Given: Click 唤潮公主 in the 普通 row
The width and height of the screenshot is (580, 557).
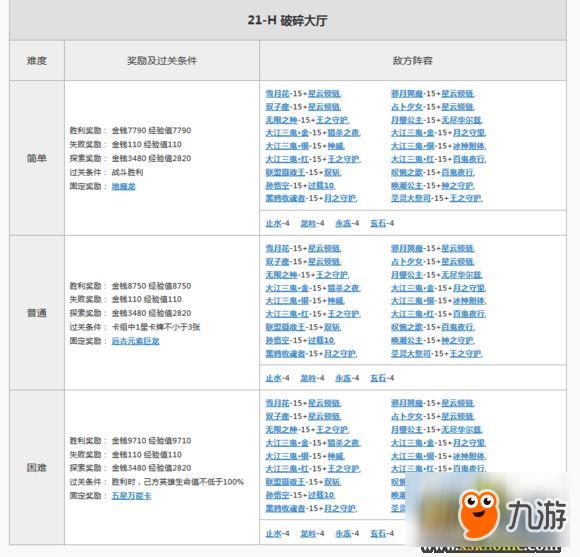Looking at the screenshot, I should pyautogui.click(x=407, y=340).
